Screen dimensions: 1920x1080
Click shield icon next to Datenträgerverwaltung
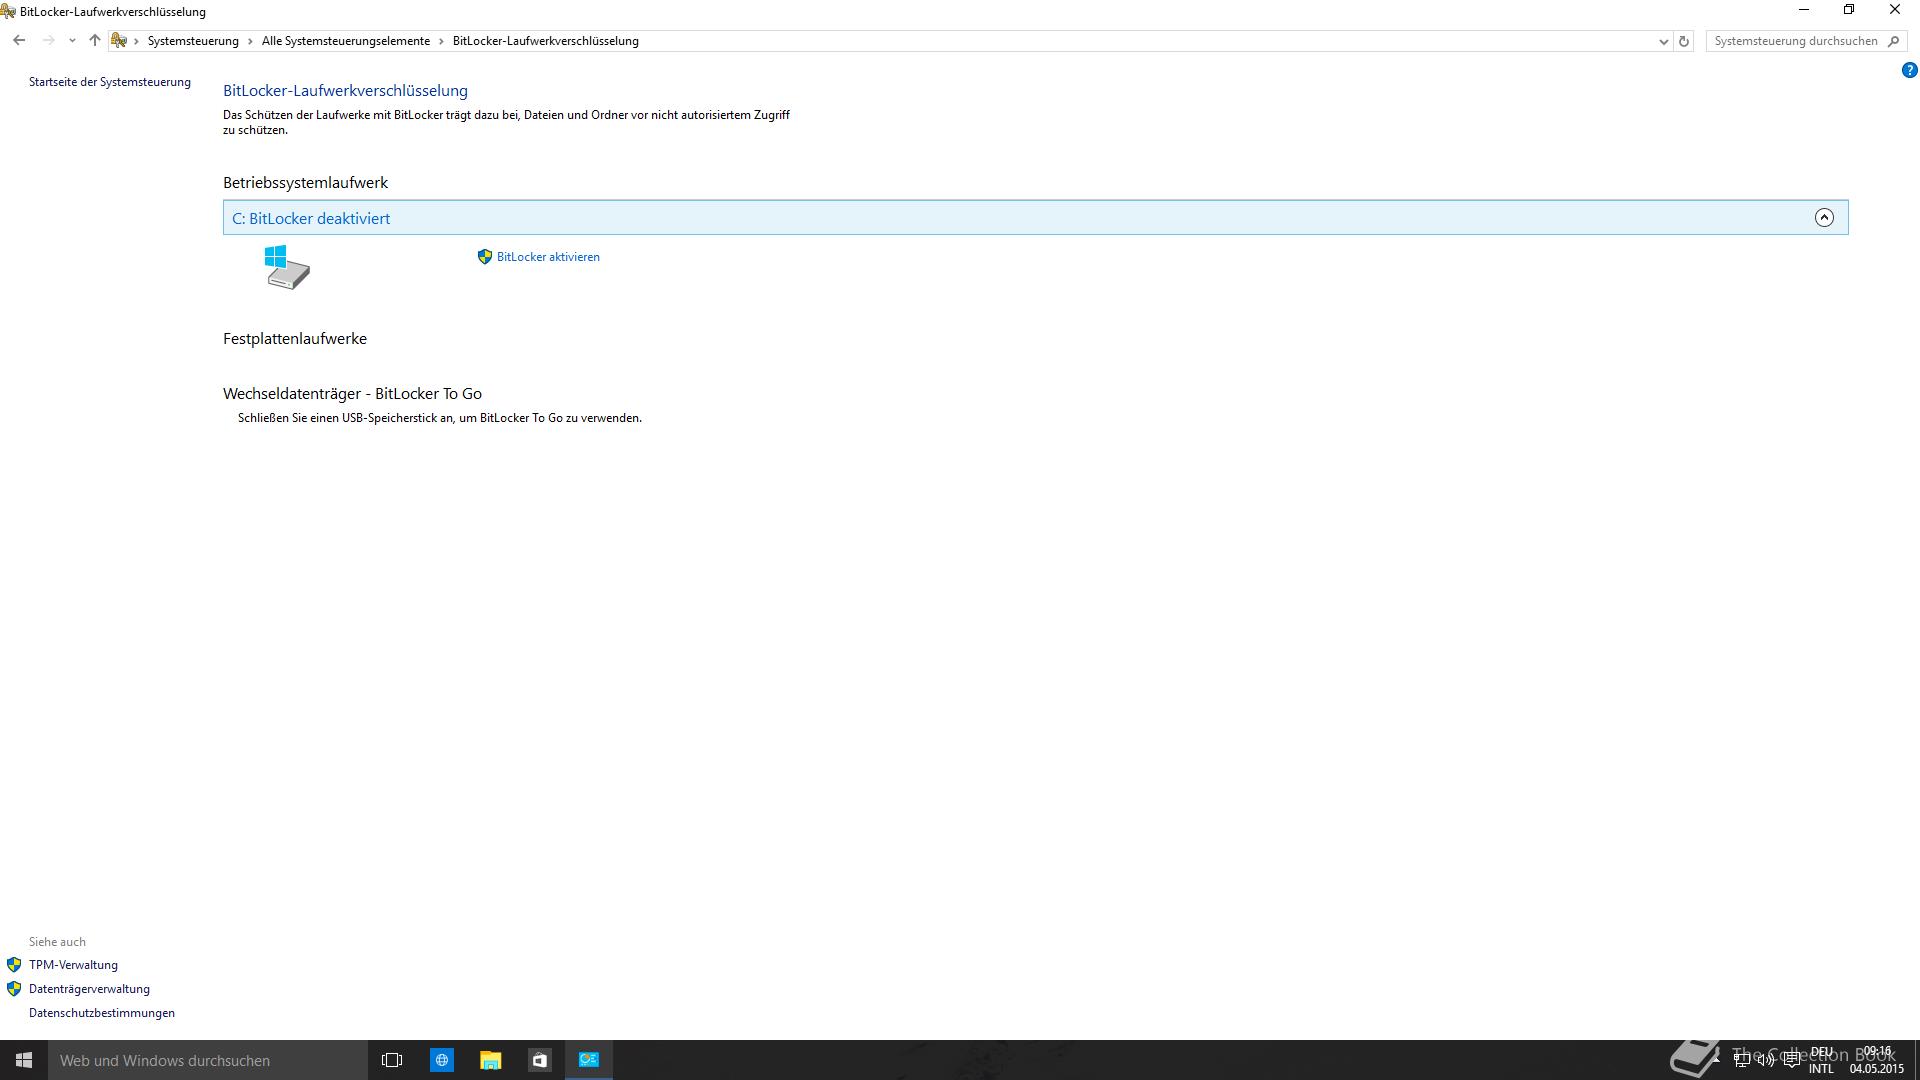tap(14, 989)
